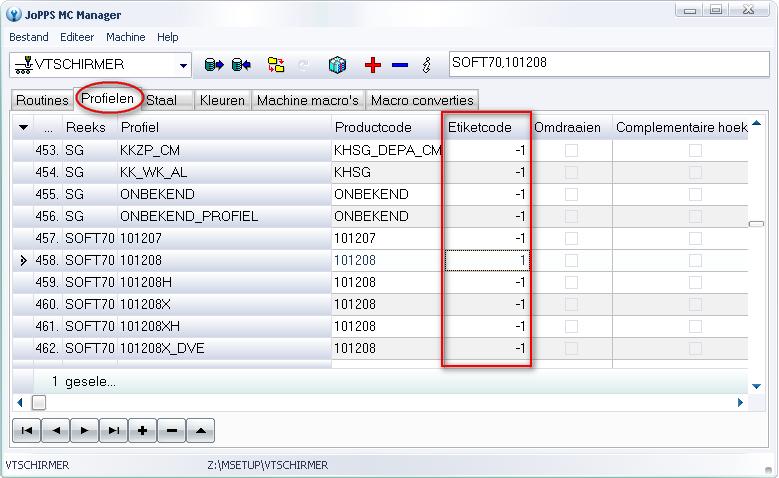This screenshot has height=478, width=779.
Task: Switch to the Profielen tab
Action: pyautogui.click(x=107, y=98)
